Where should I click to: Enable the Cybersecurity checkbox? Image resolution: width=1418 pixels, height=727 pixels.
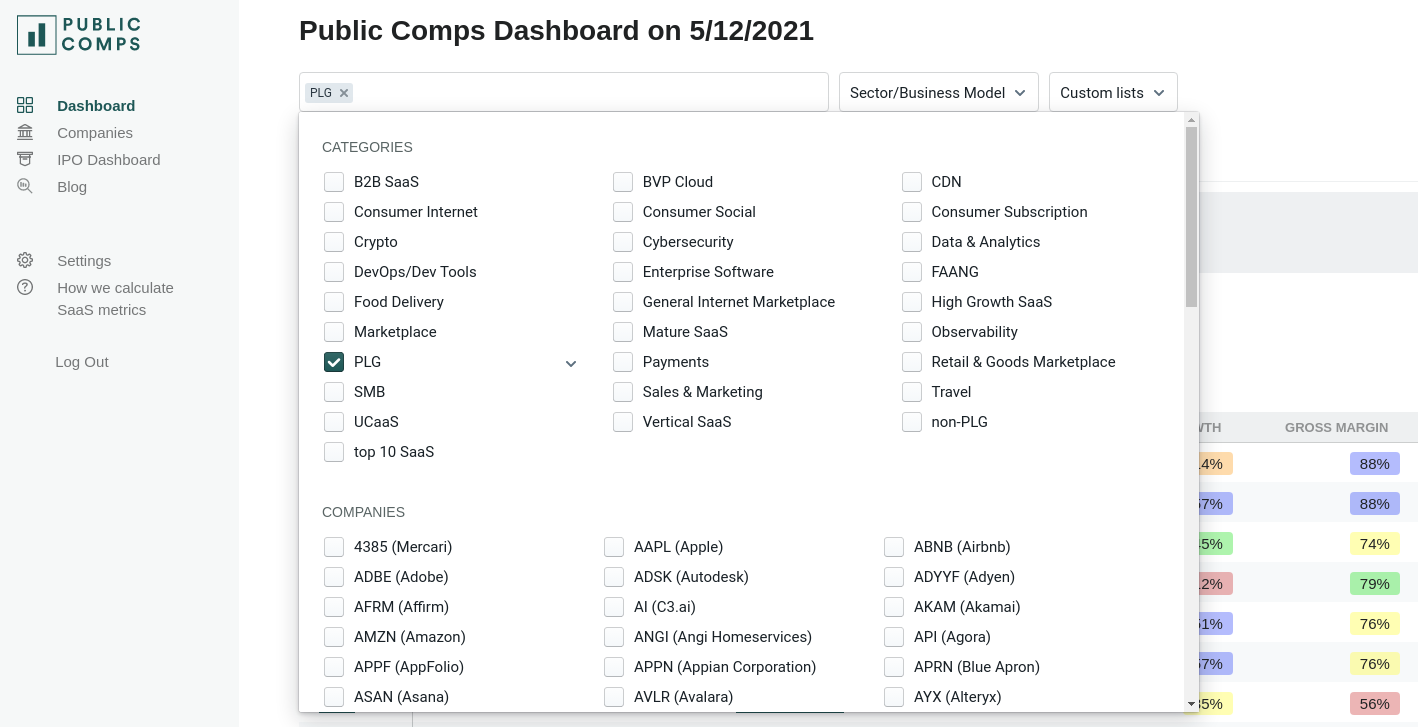(623, 242)
